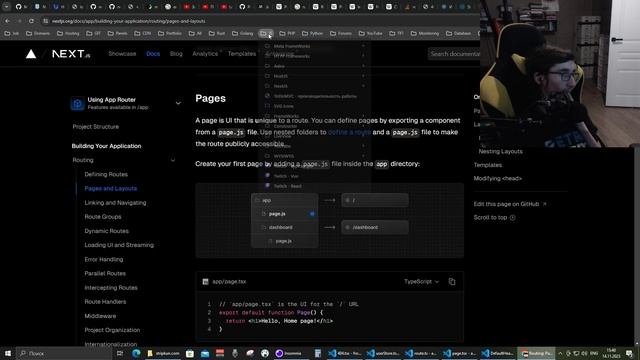Image resolution: width=640 pixels, height=360 pixels.
Task: Click the Windows taskbar search box
Action: [64, 353]
